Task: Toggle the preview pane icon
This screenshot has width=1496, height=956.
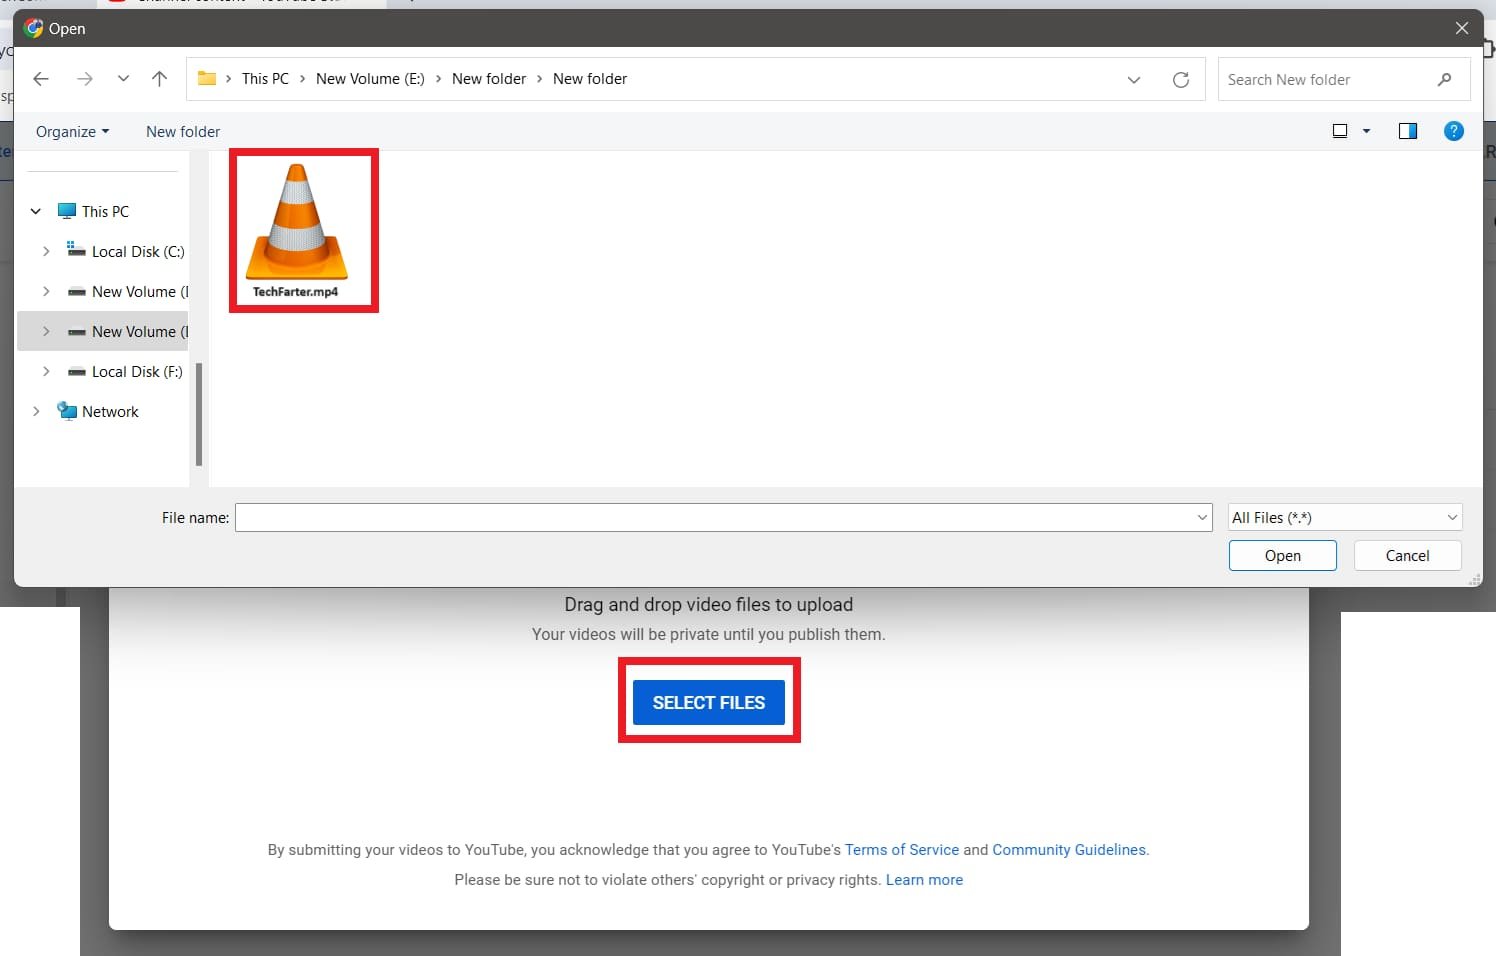Action: [1408, 131]
